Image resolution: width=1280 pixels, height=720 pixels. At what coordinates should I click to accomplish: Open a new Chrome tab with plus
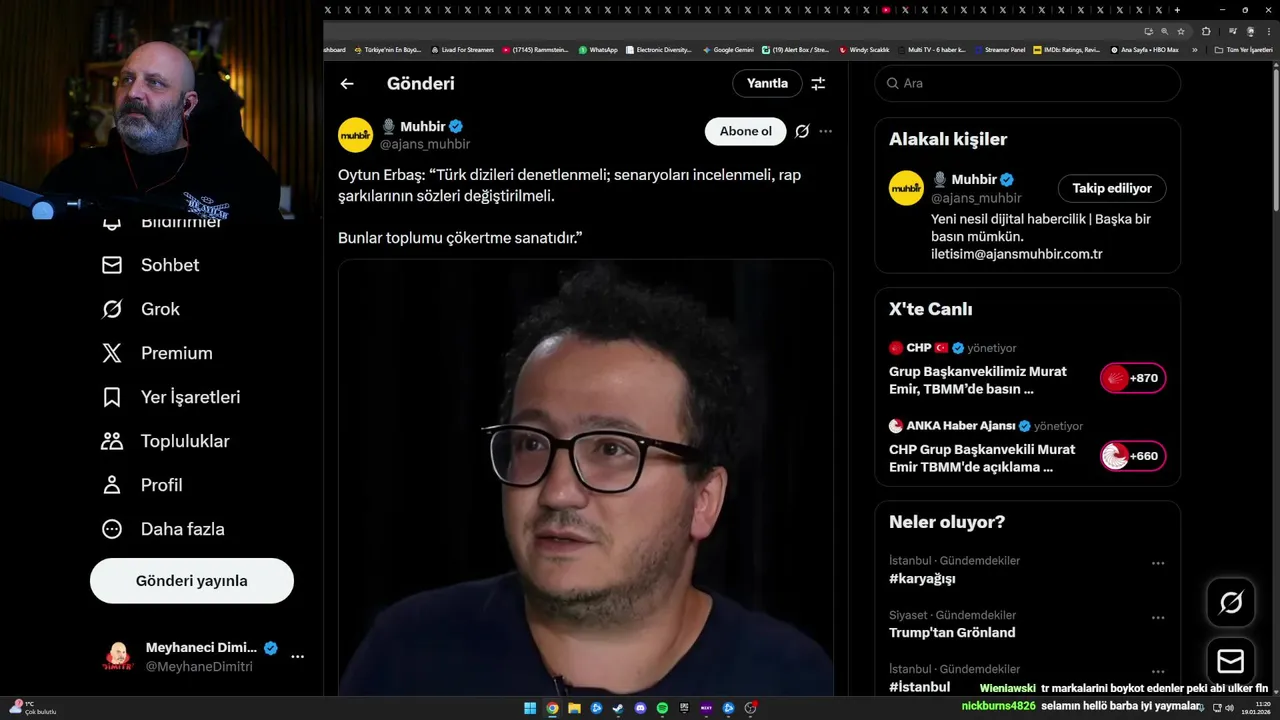(x=1177, y=9)
